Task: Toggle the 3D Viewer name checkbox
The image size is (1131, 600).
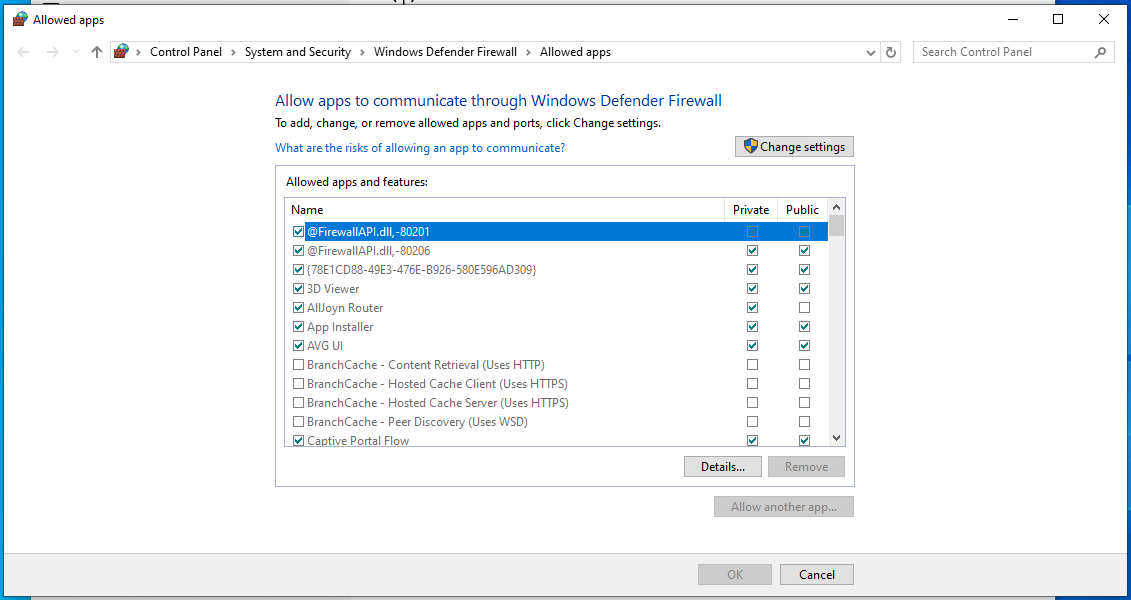Action: 299,288
